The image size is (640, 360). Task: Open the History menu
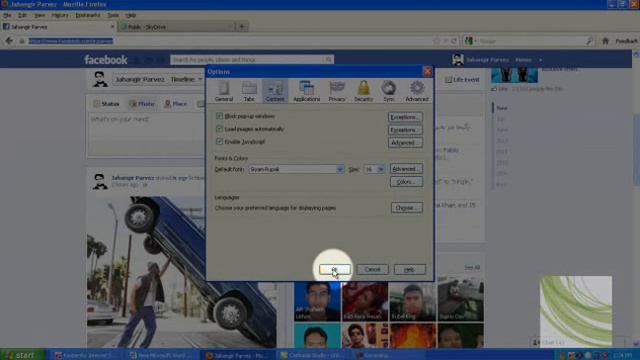pyautogui.click(x=60, y=15)
